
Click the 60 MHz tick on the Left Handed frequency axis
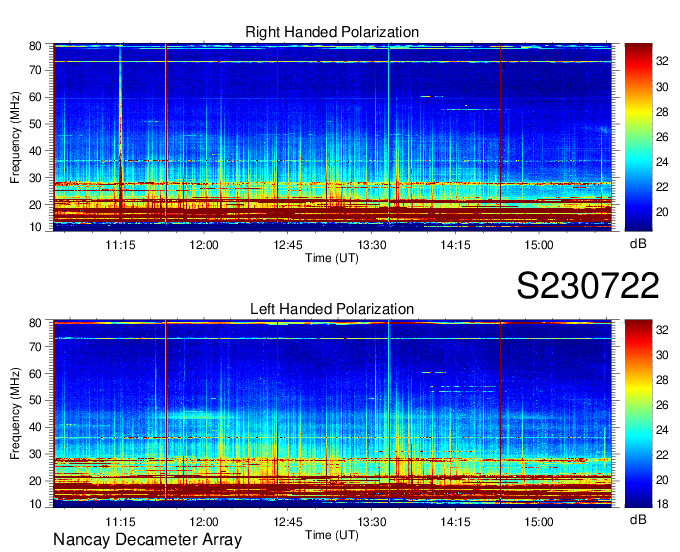point(35,373)
